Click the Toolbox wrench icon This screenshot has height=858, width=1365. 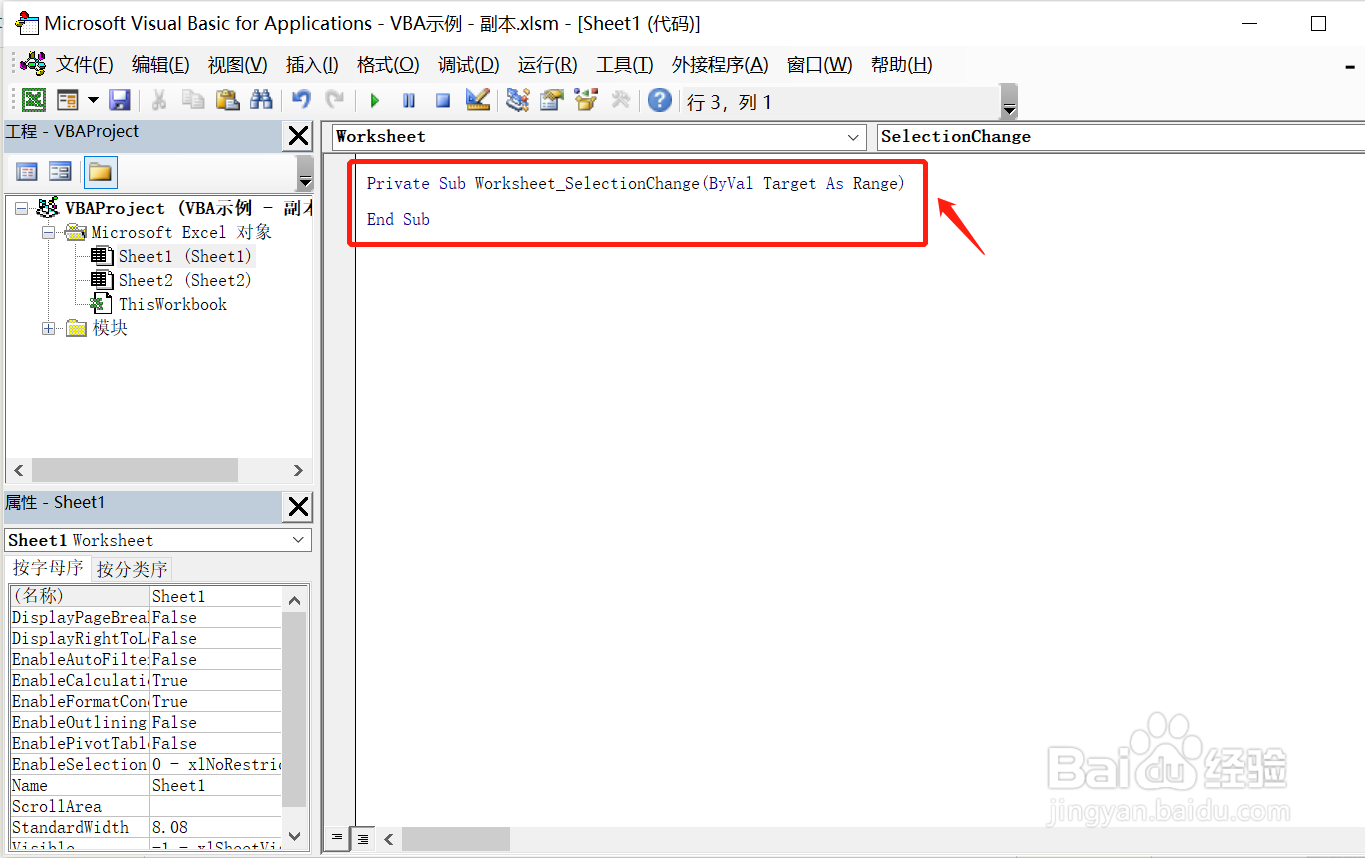[x=620, y=100]
